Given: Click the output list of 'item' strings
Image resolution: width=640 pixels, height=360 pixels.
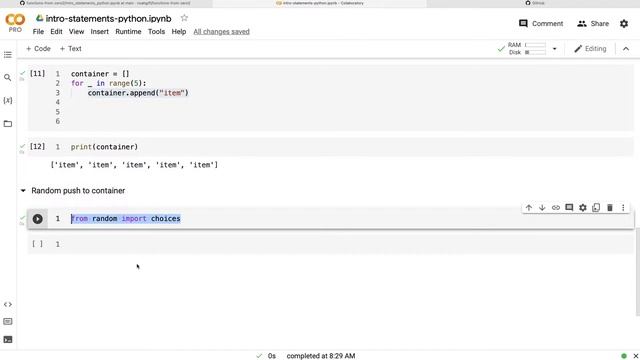Looking at the screenshot, I should coord(134,165).
